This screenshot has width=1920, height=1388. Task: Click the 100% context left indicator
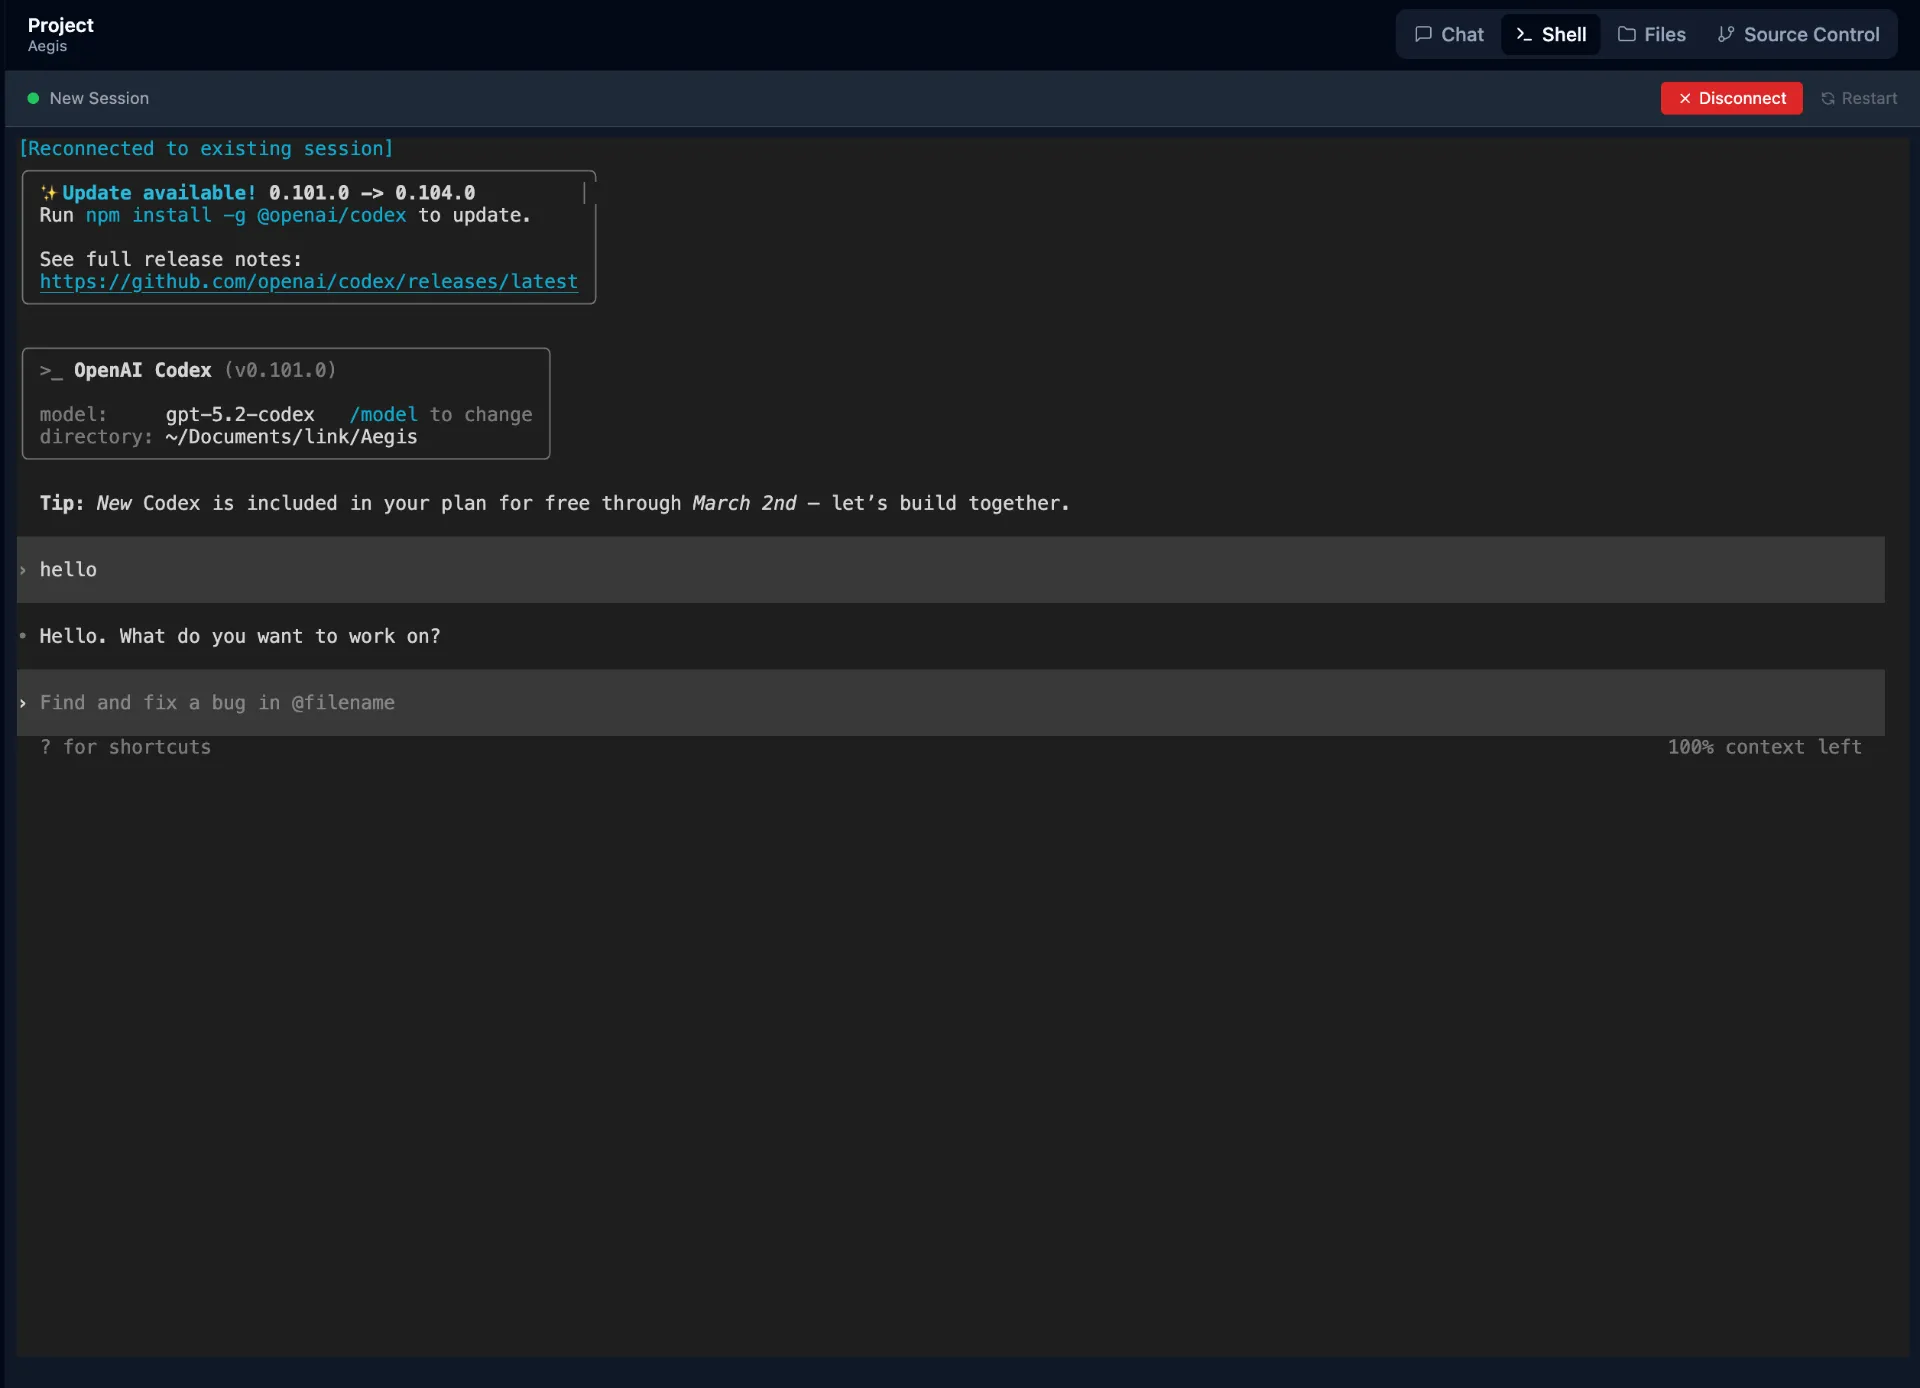coord(1764,747)
